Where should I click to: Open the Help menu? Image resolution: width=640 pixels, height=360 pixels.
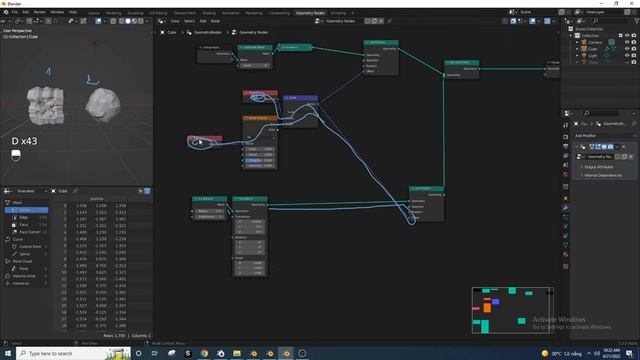coord(73,12)
